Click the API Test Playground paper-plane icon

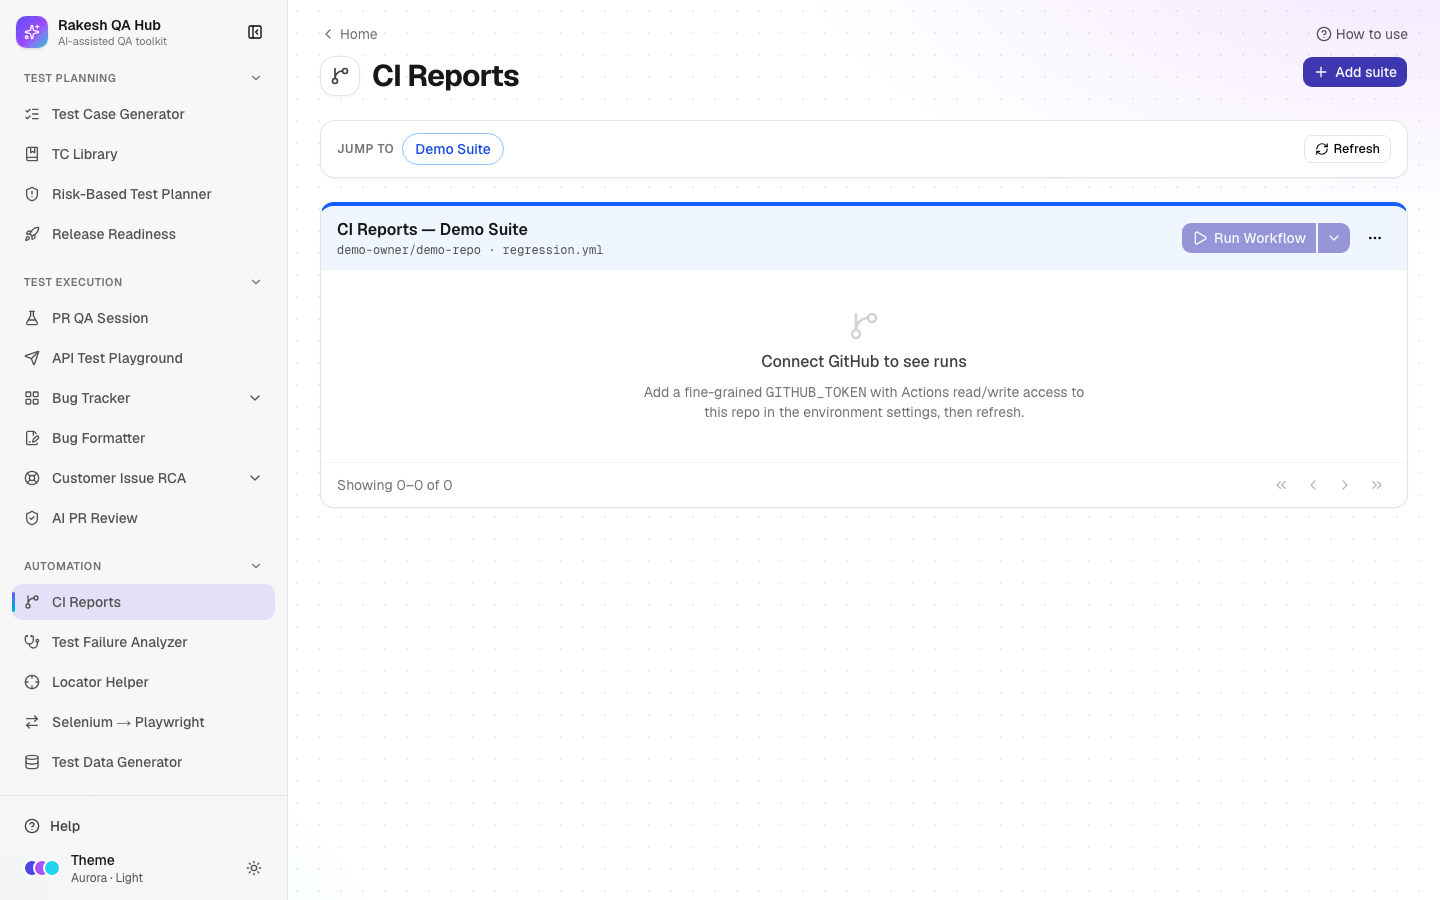[x=32, y=358]
